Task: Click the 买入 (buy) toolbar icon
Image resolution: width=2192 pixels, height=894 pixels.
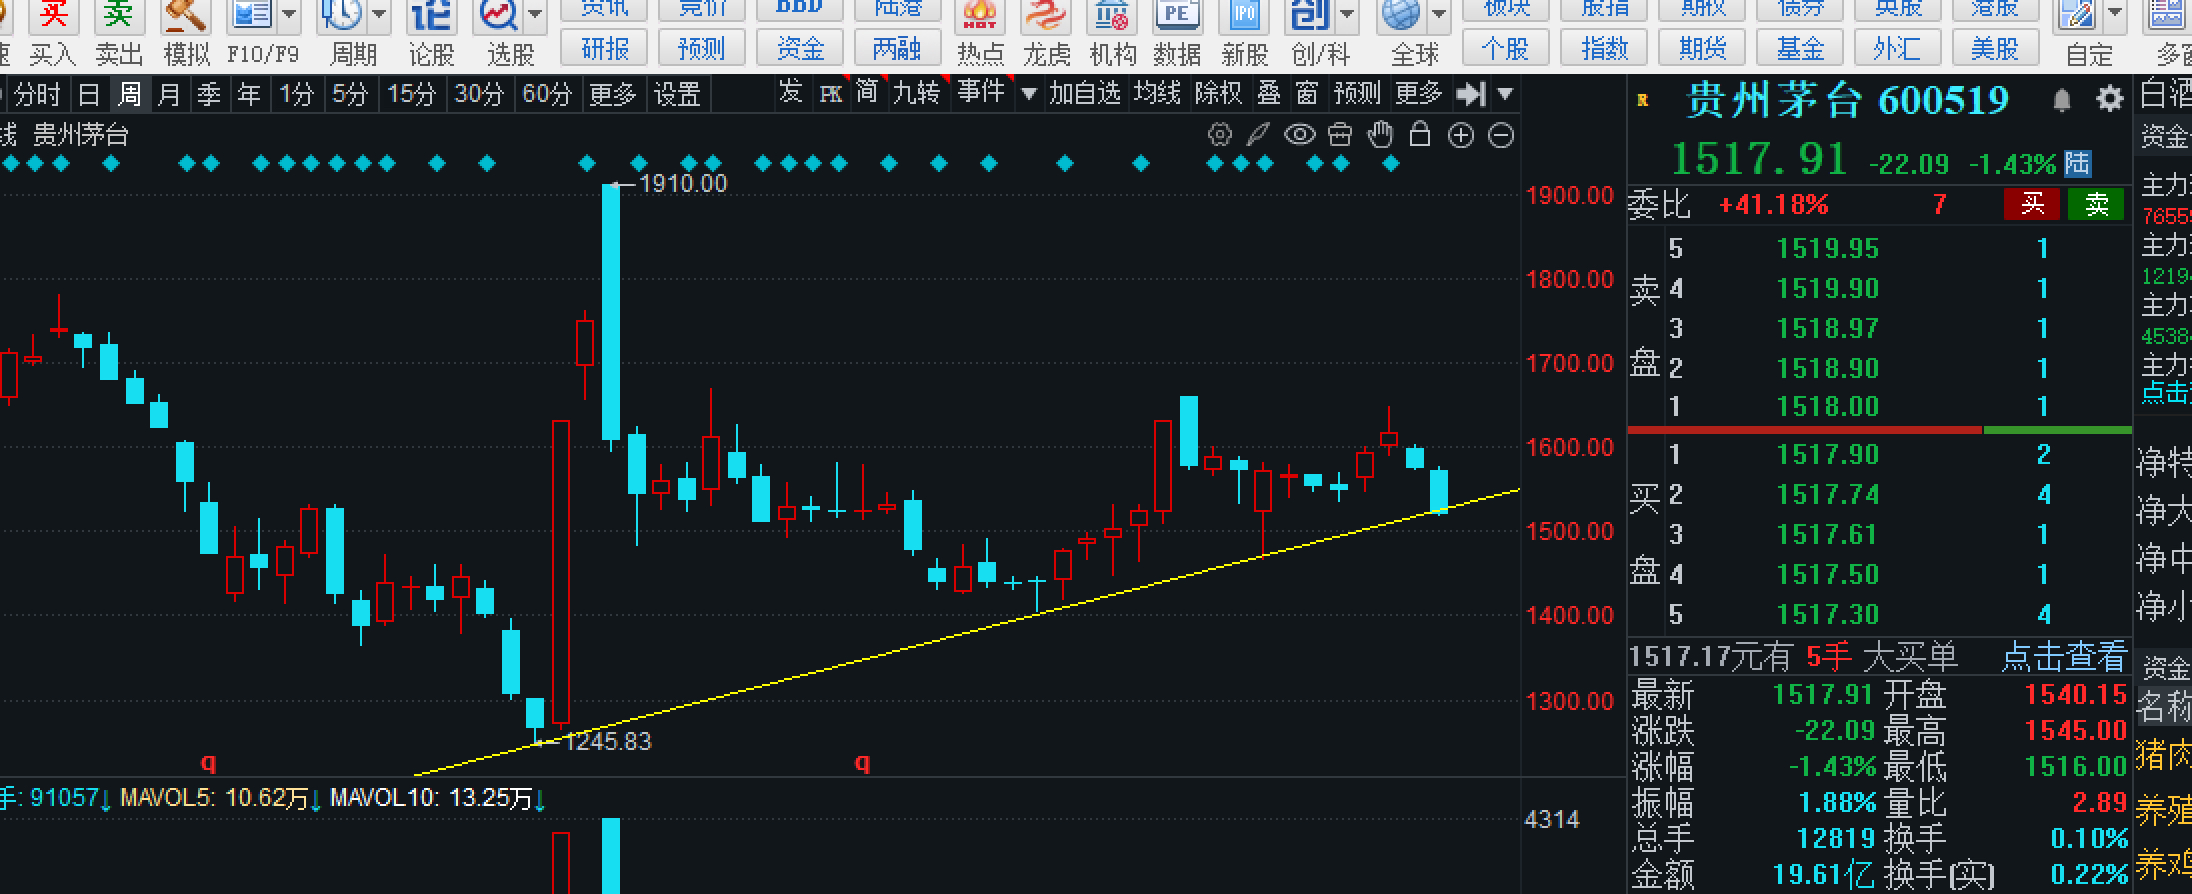Action: point(54,16)
